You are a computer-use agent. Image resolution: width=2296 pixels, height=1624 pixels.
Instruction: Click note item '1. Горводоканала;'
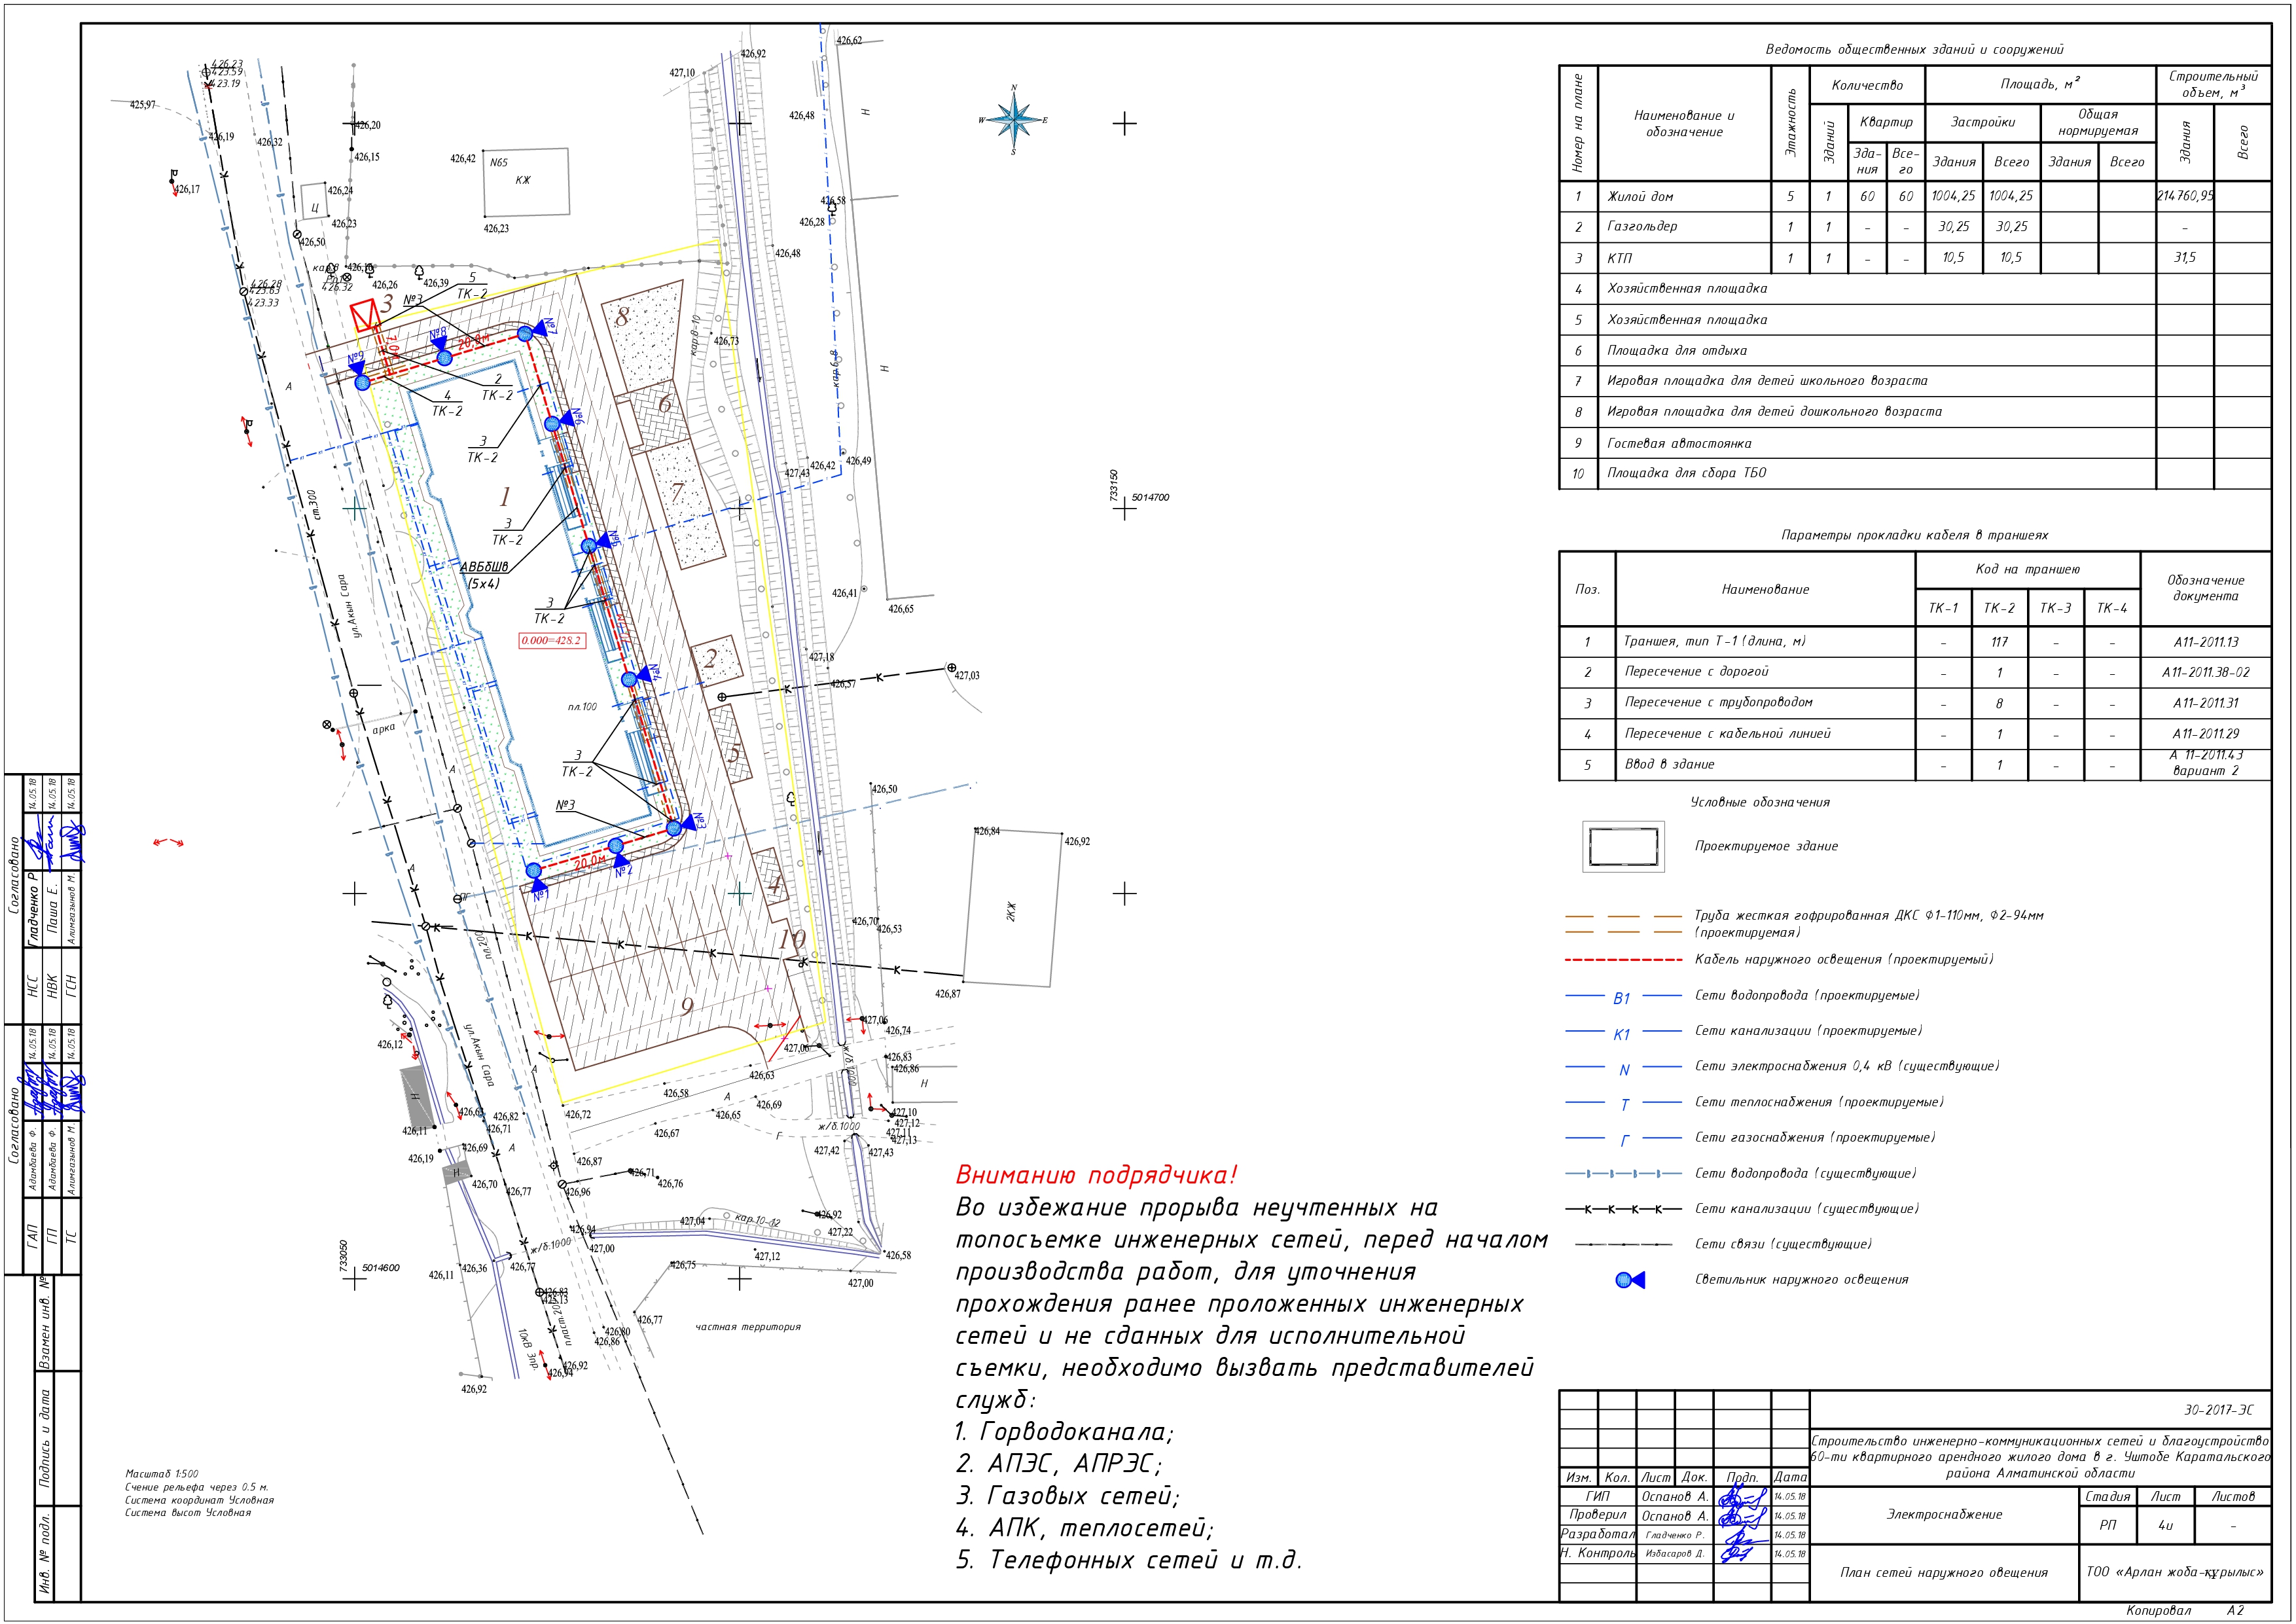(1065, 1432)
